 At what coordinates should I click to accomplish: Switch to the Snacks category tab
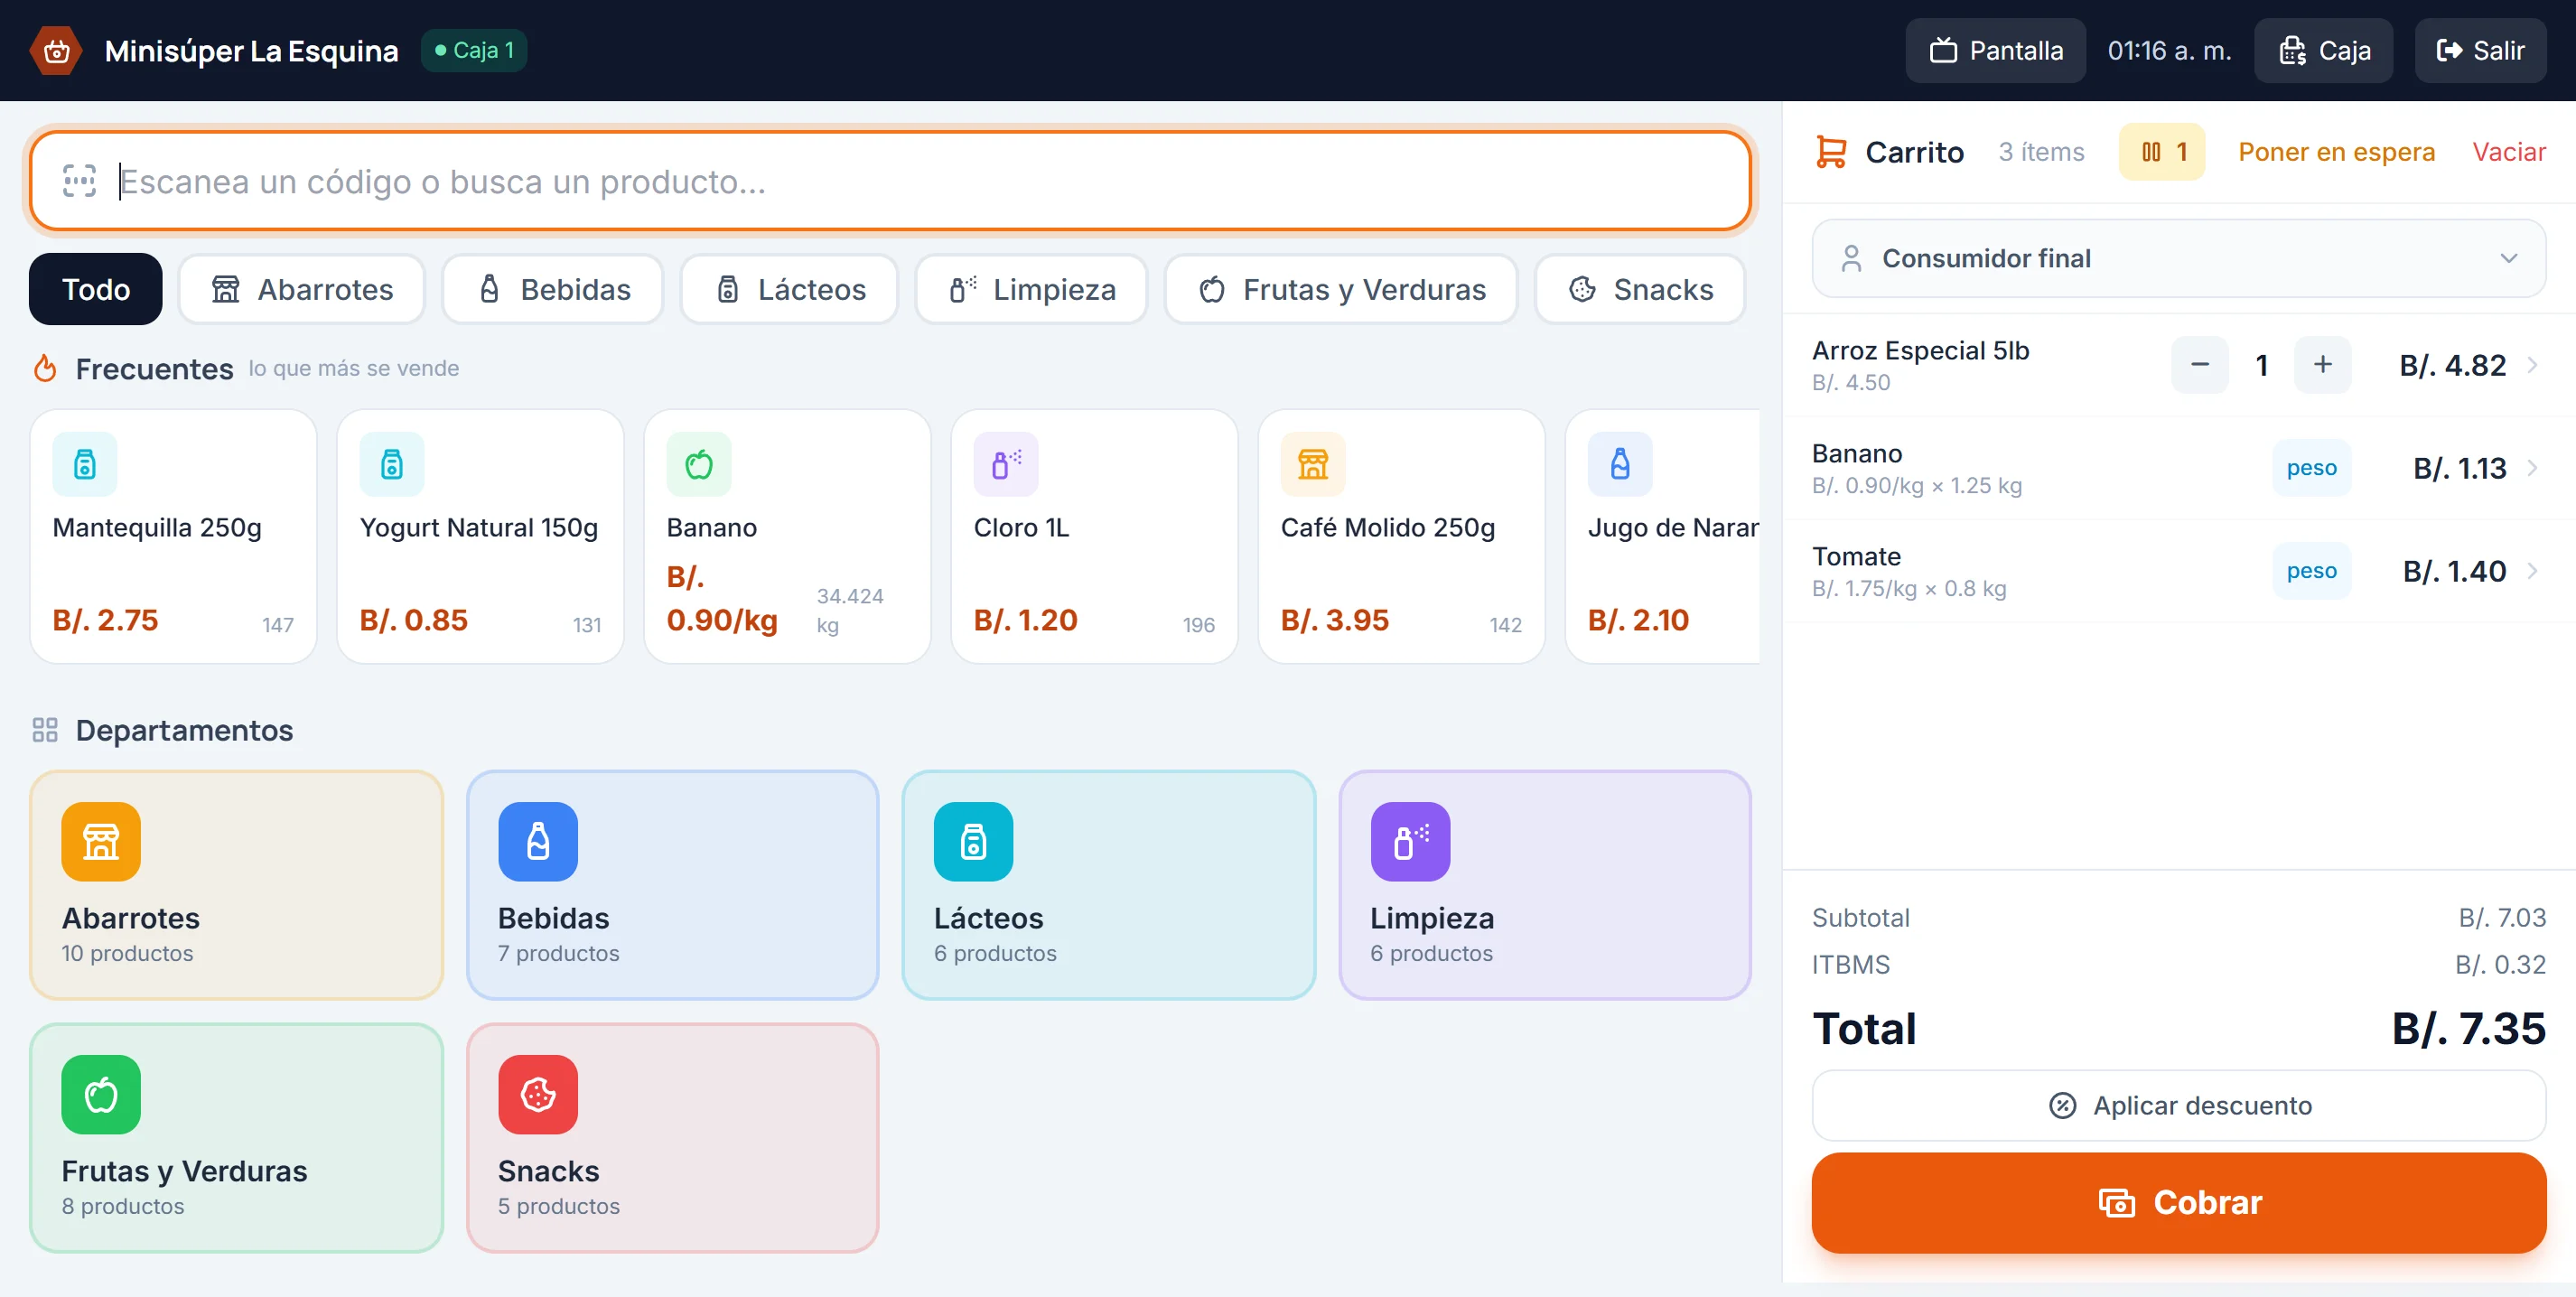pos(1640,289)
